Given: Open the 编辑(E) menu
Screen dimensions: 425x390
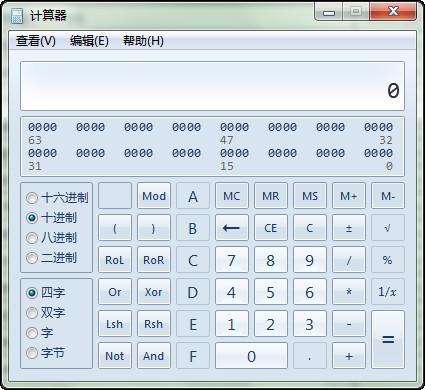Looking at the screenshot, I should (89, 41).
